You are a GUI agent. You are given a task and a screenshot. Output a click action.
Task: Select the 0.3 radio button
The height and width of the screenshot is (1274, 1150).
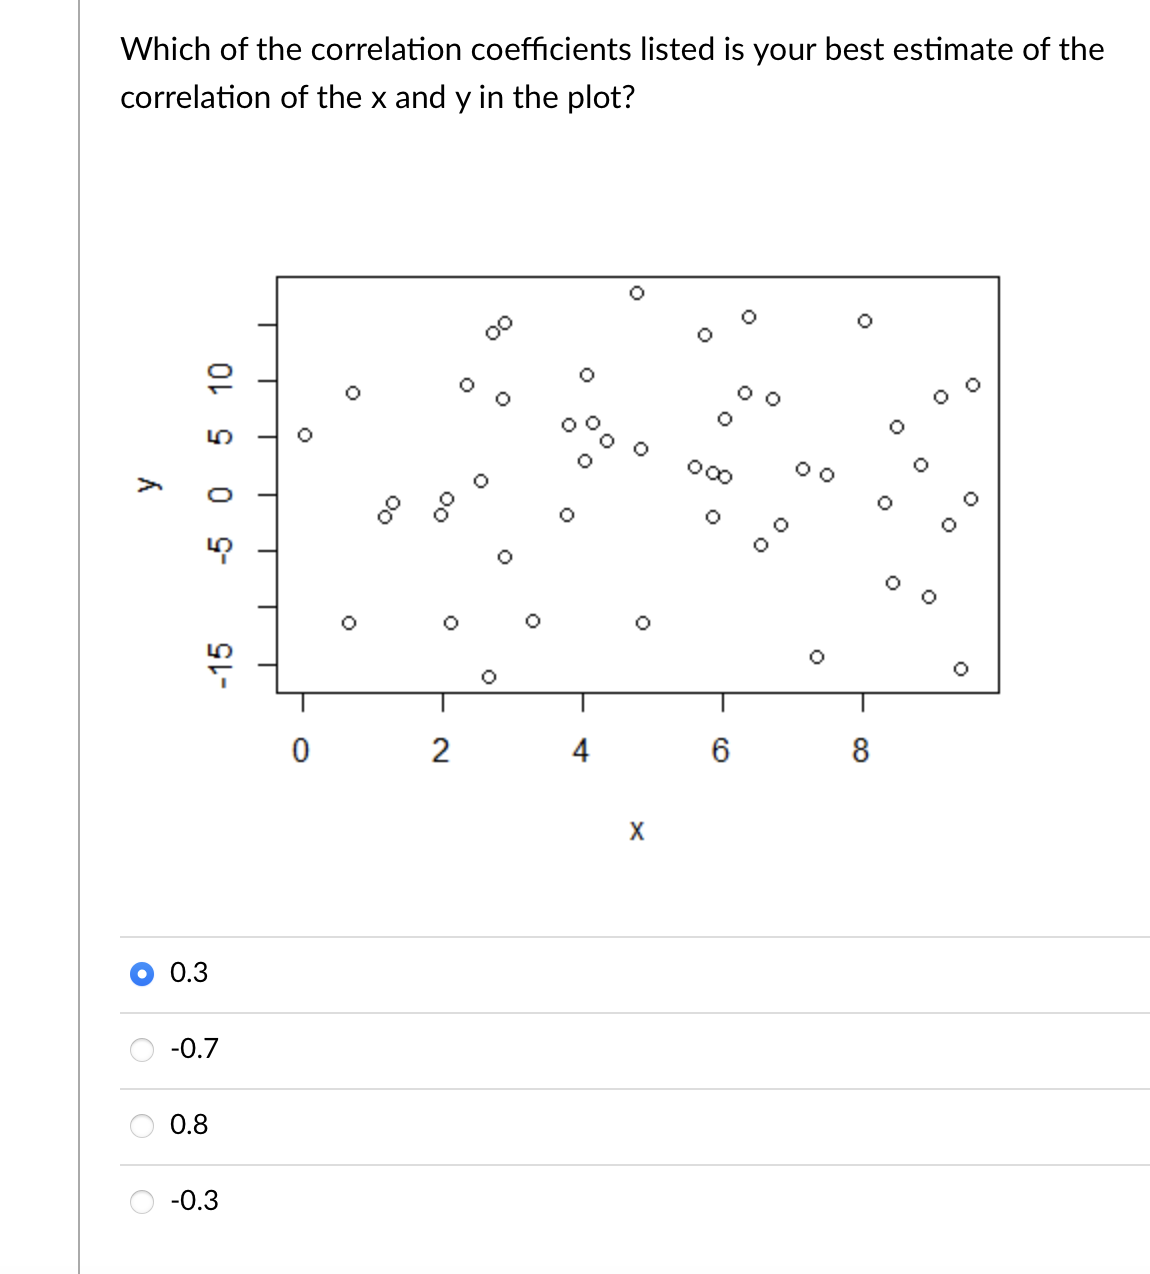(x=141, y=975)
